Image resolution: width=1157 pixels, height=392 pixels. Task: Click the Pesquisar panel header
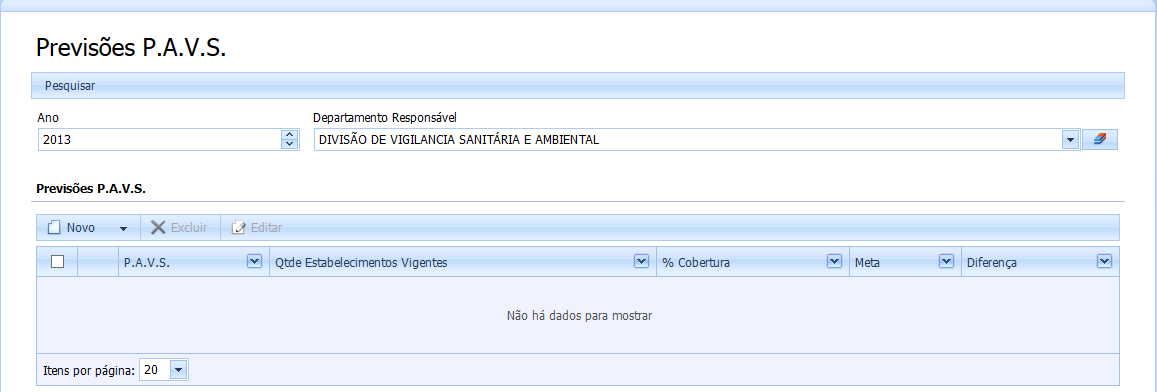[x=578, y=86]
